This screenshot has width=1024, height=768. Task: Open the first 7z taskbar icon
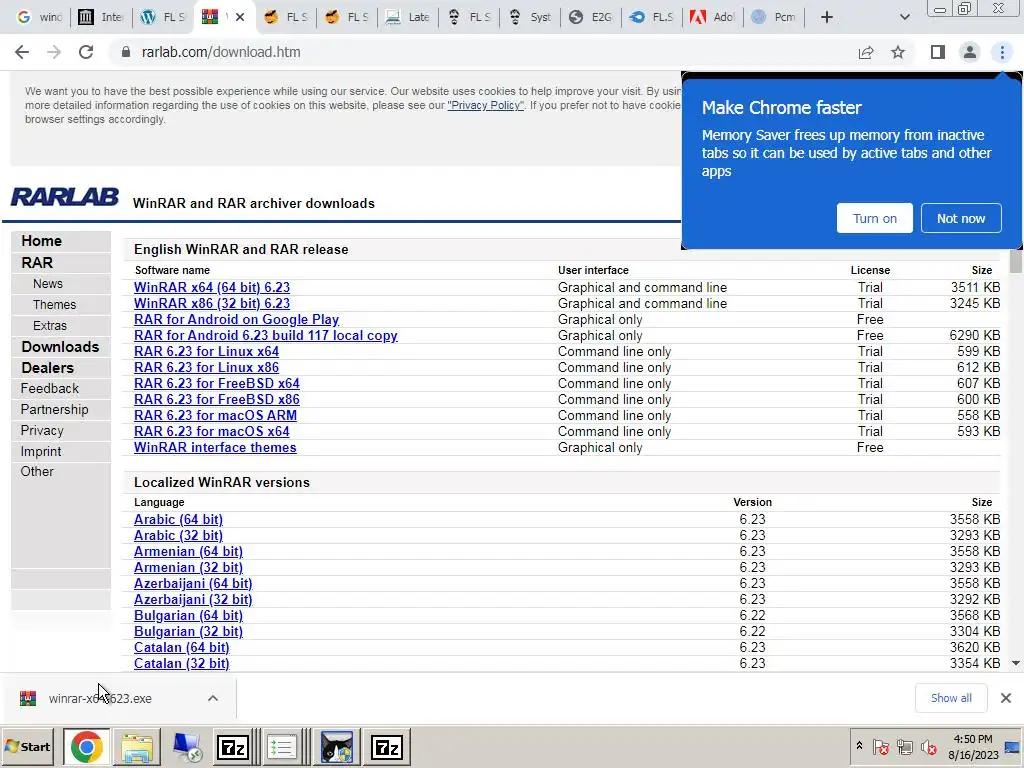(234, 746)
